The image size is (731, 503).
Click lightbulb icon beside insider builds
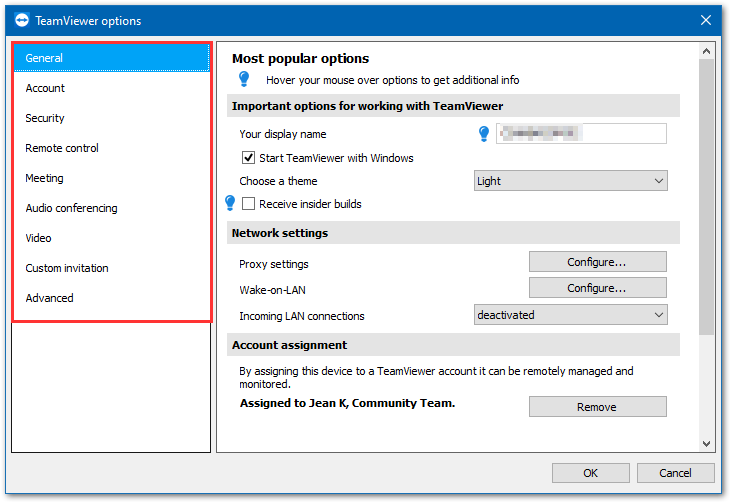click(230, 203)
